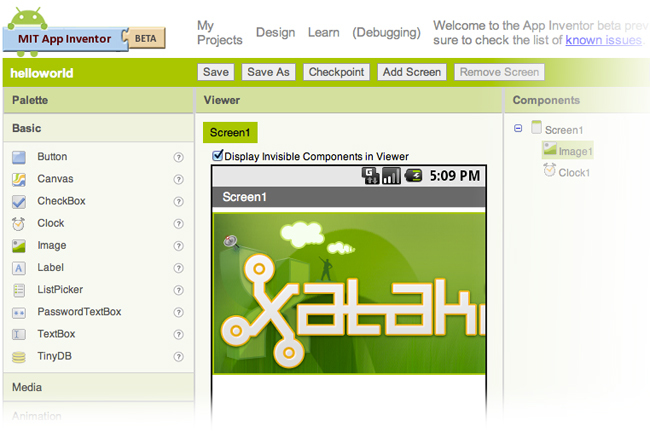The width and height of the screenshot is (650, 432).
Task: Click the (Debugging) menu item
Action: click(x=386, y=33)
